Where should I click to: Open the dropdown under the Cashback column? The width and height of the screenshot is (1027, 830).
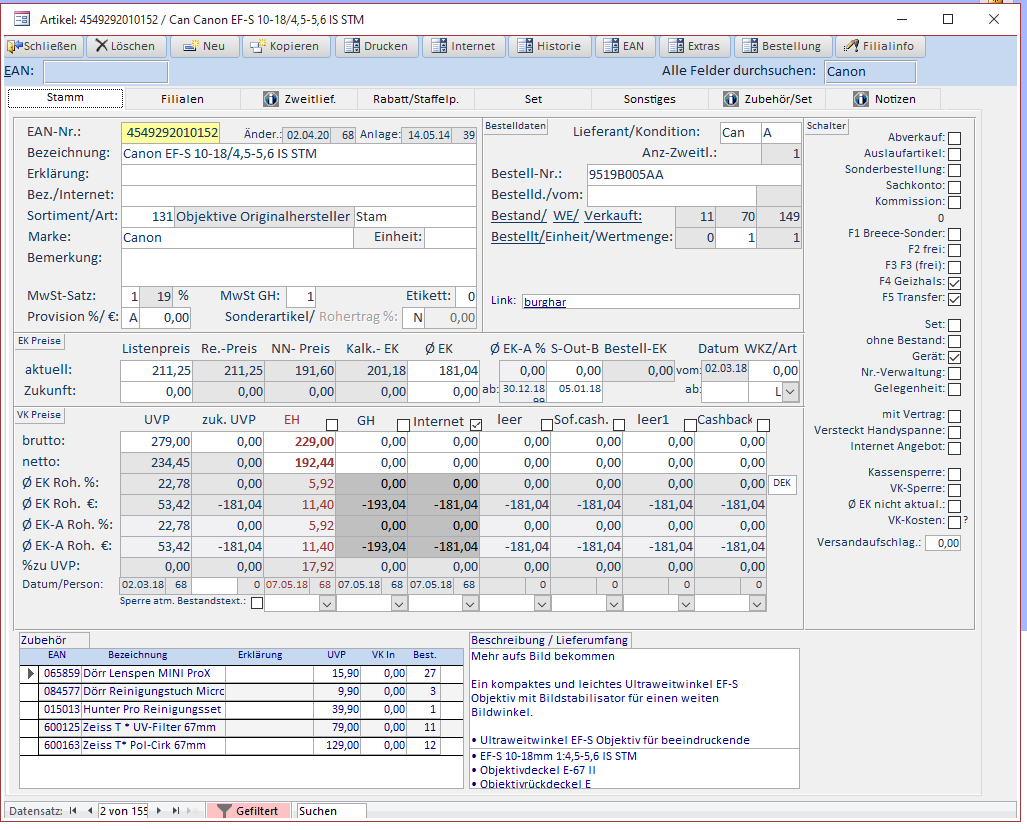click(x=757, y=603)
